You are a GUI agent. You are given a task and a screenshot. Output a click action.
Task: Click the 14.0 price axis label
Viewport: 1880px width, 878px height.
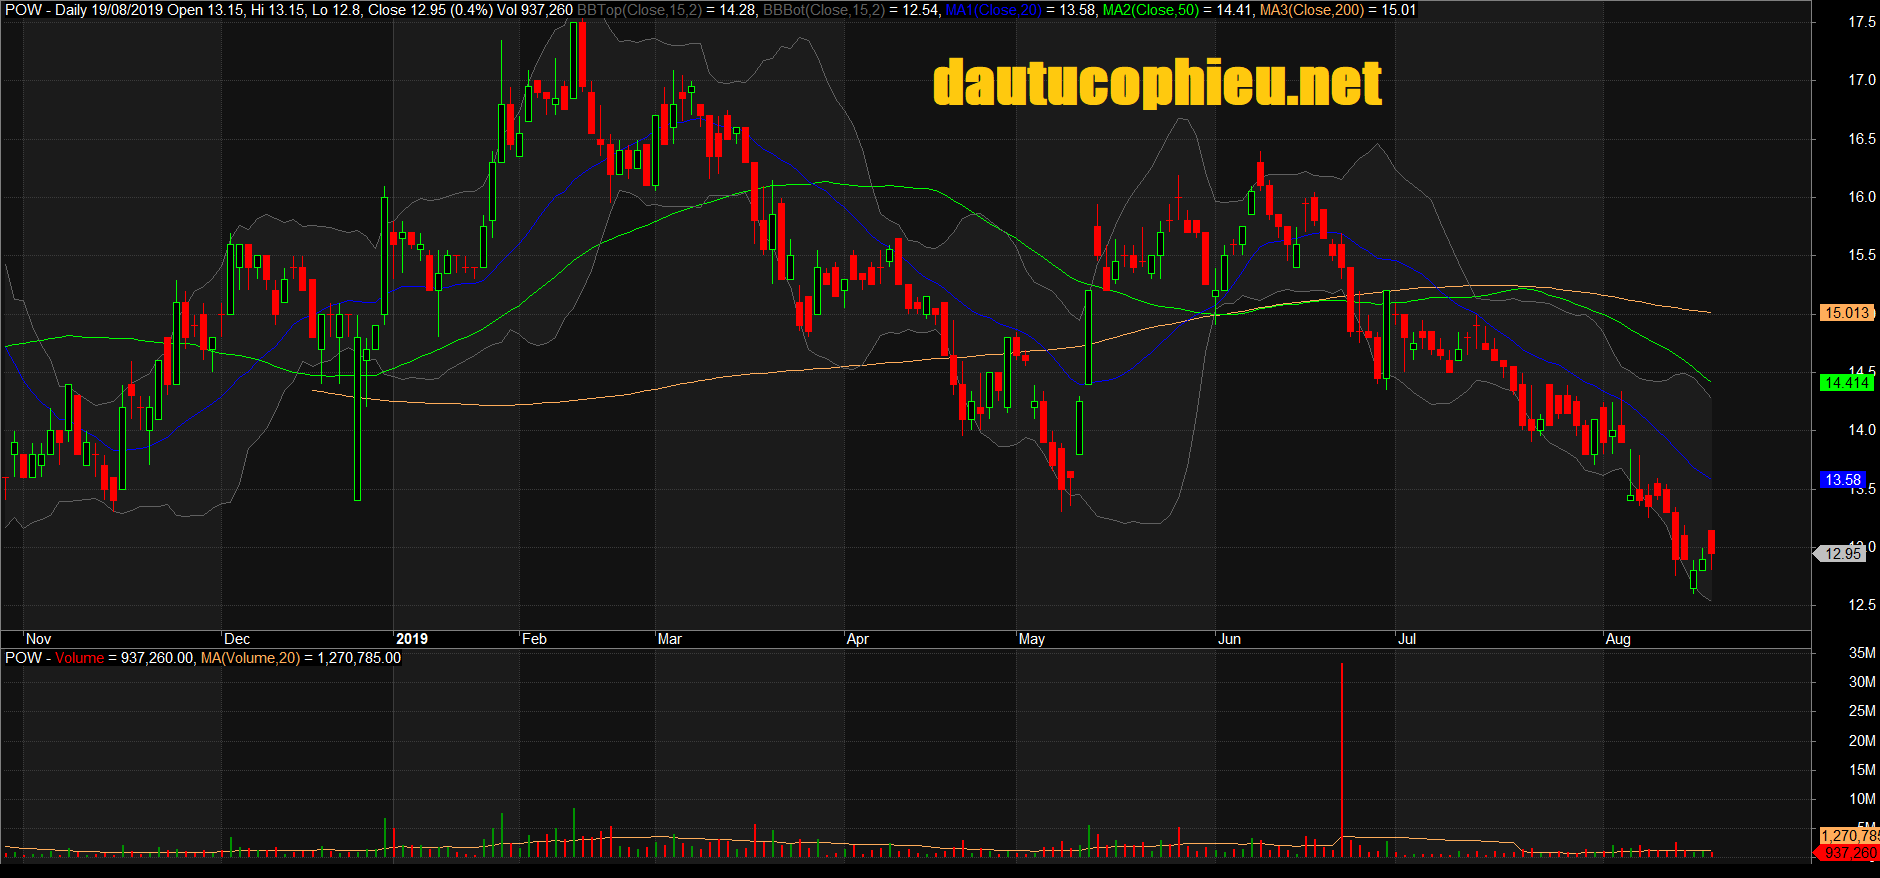click(1861, 430)
